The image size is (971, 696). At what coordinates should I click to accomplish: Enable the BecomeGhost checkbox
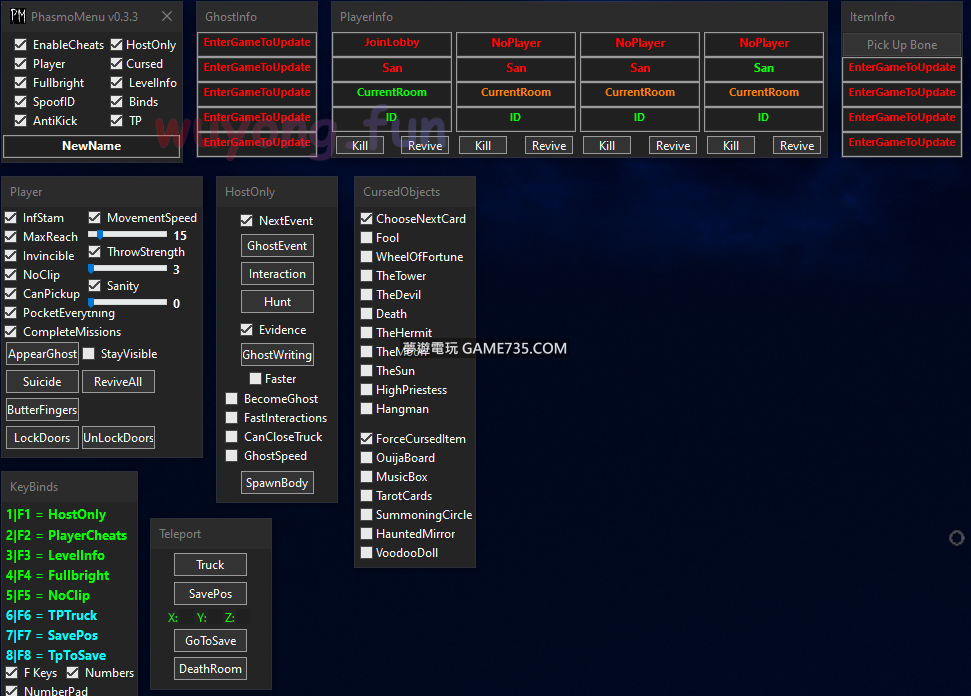(232, 399)
